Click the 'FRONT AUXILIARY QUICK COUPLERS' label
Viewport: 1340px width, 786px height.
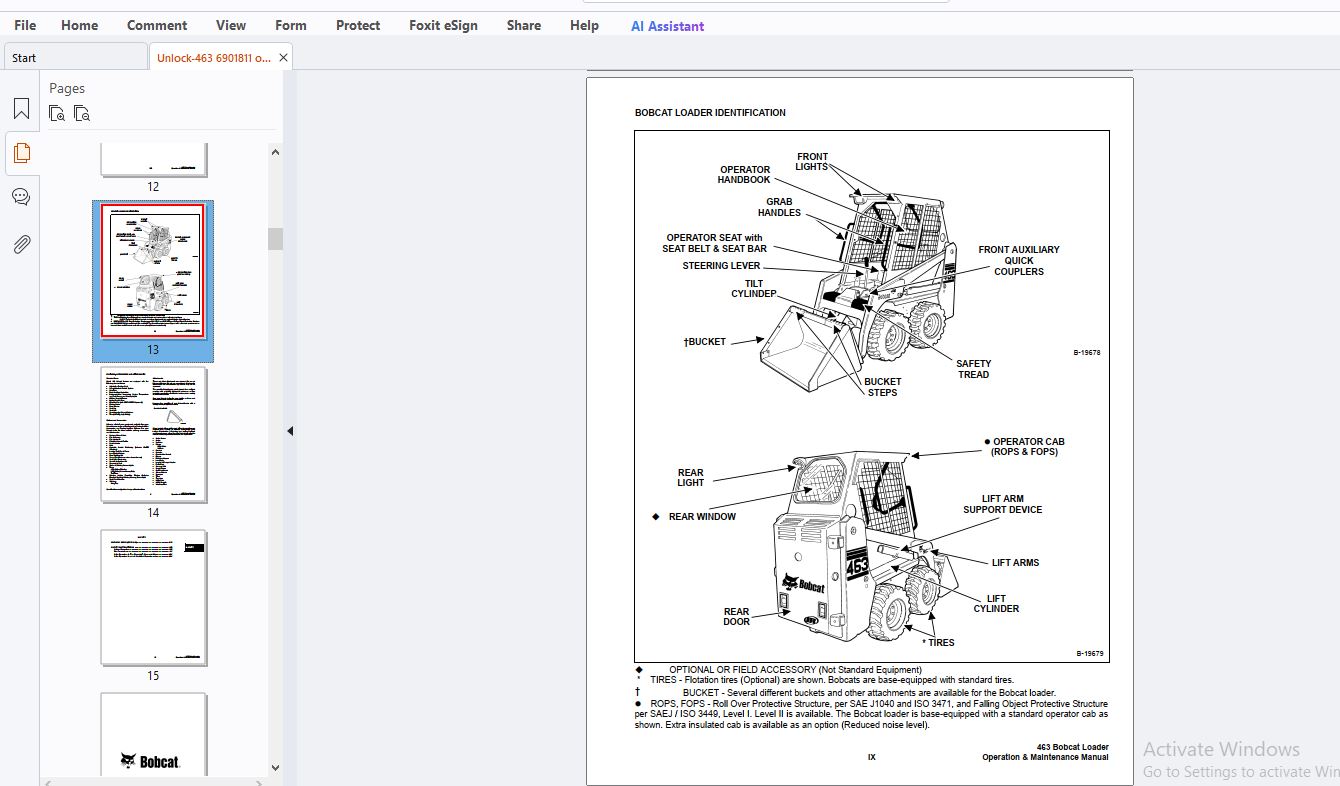pyautogui.click(x=1019, y=261)
